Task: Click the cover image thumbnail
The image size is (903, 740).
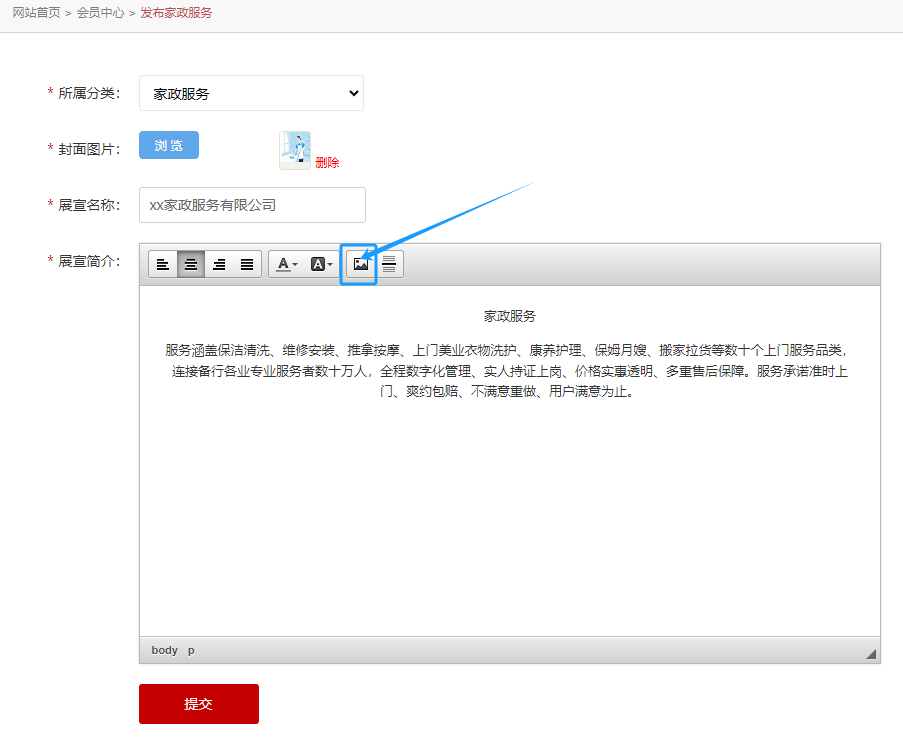Action: click(x=295, y=150)
